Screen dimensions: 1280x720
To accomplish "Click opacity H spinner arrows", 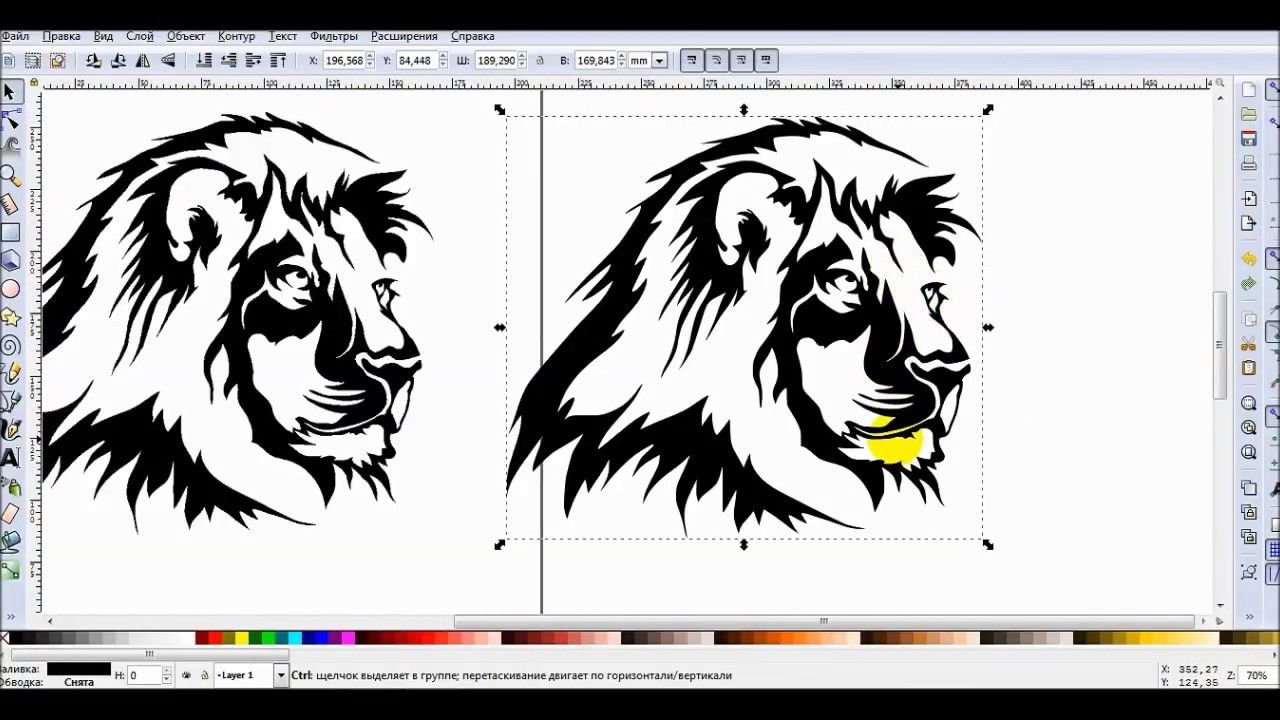I will pos(166,675).
